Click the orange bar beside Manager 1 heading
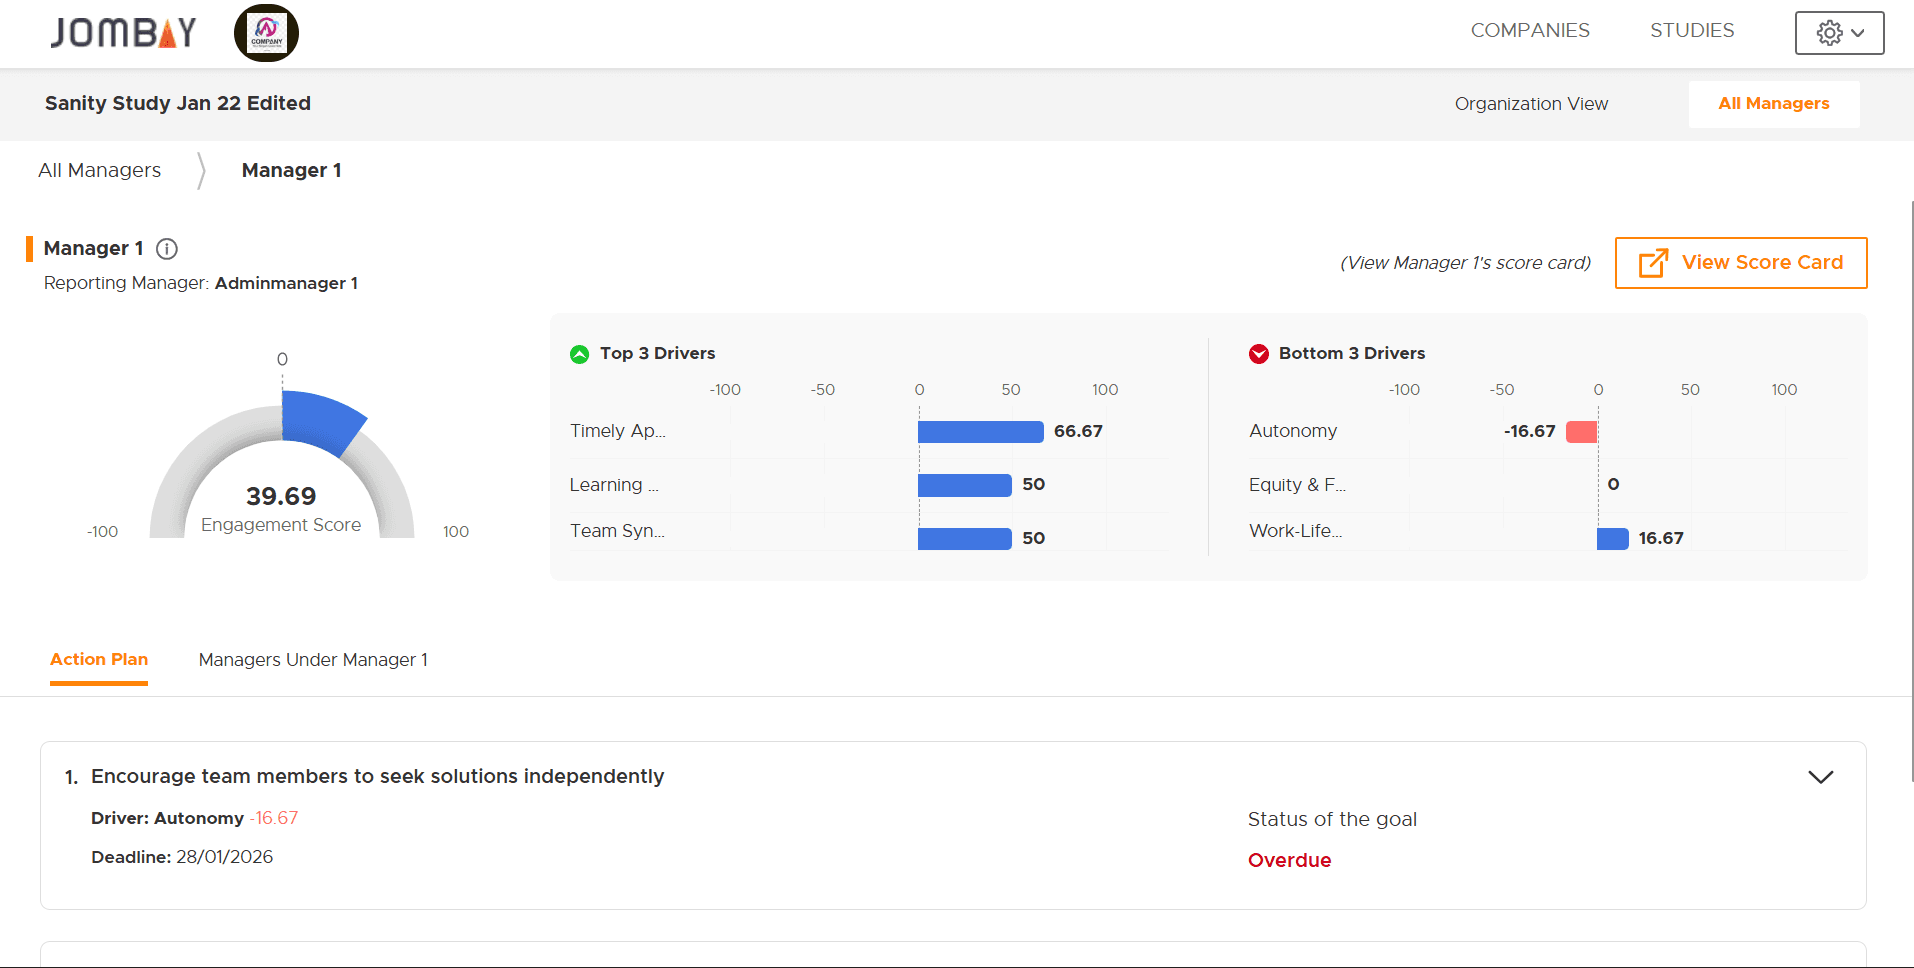1914x968 pixels. (x=30, y=248)
